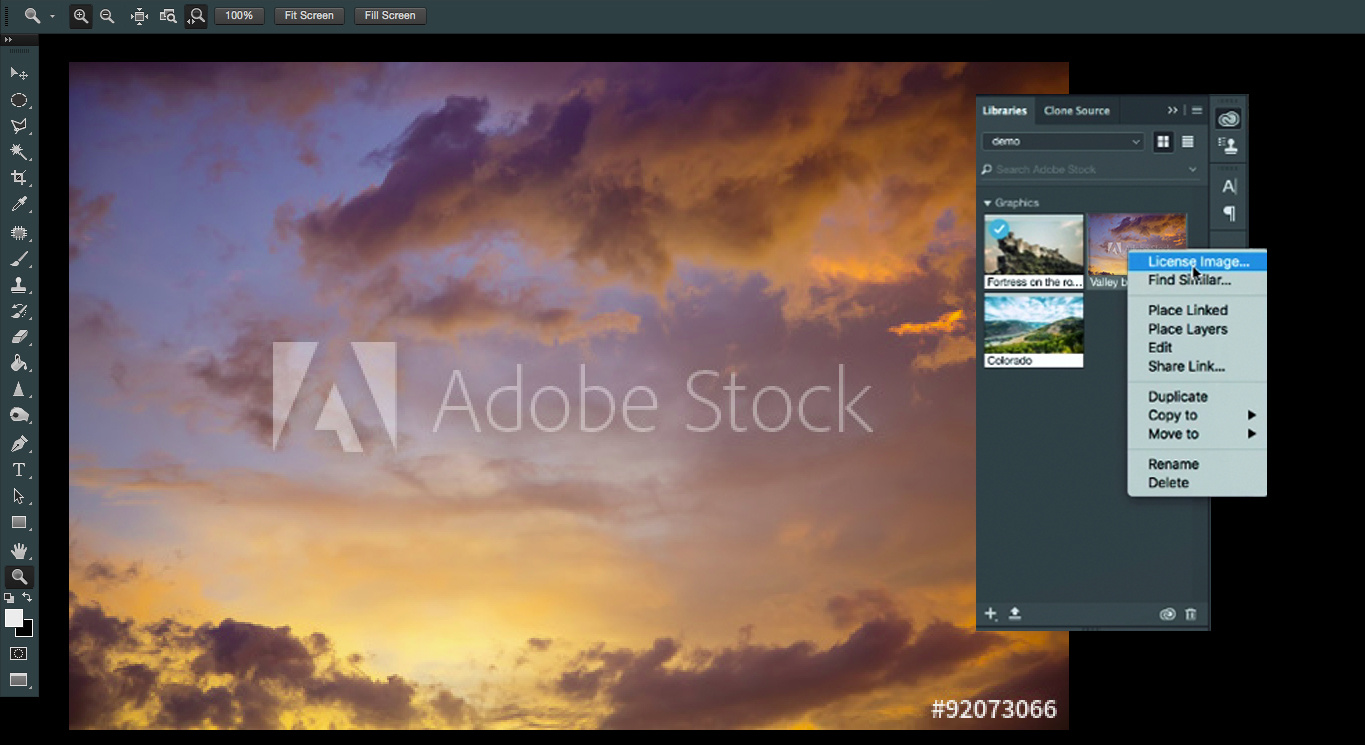Screen dimensions: 1365x745
Task: Select the Spot Healing Brush tool
Action: coord(18,233)
